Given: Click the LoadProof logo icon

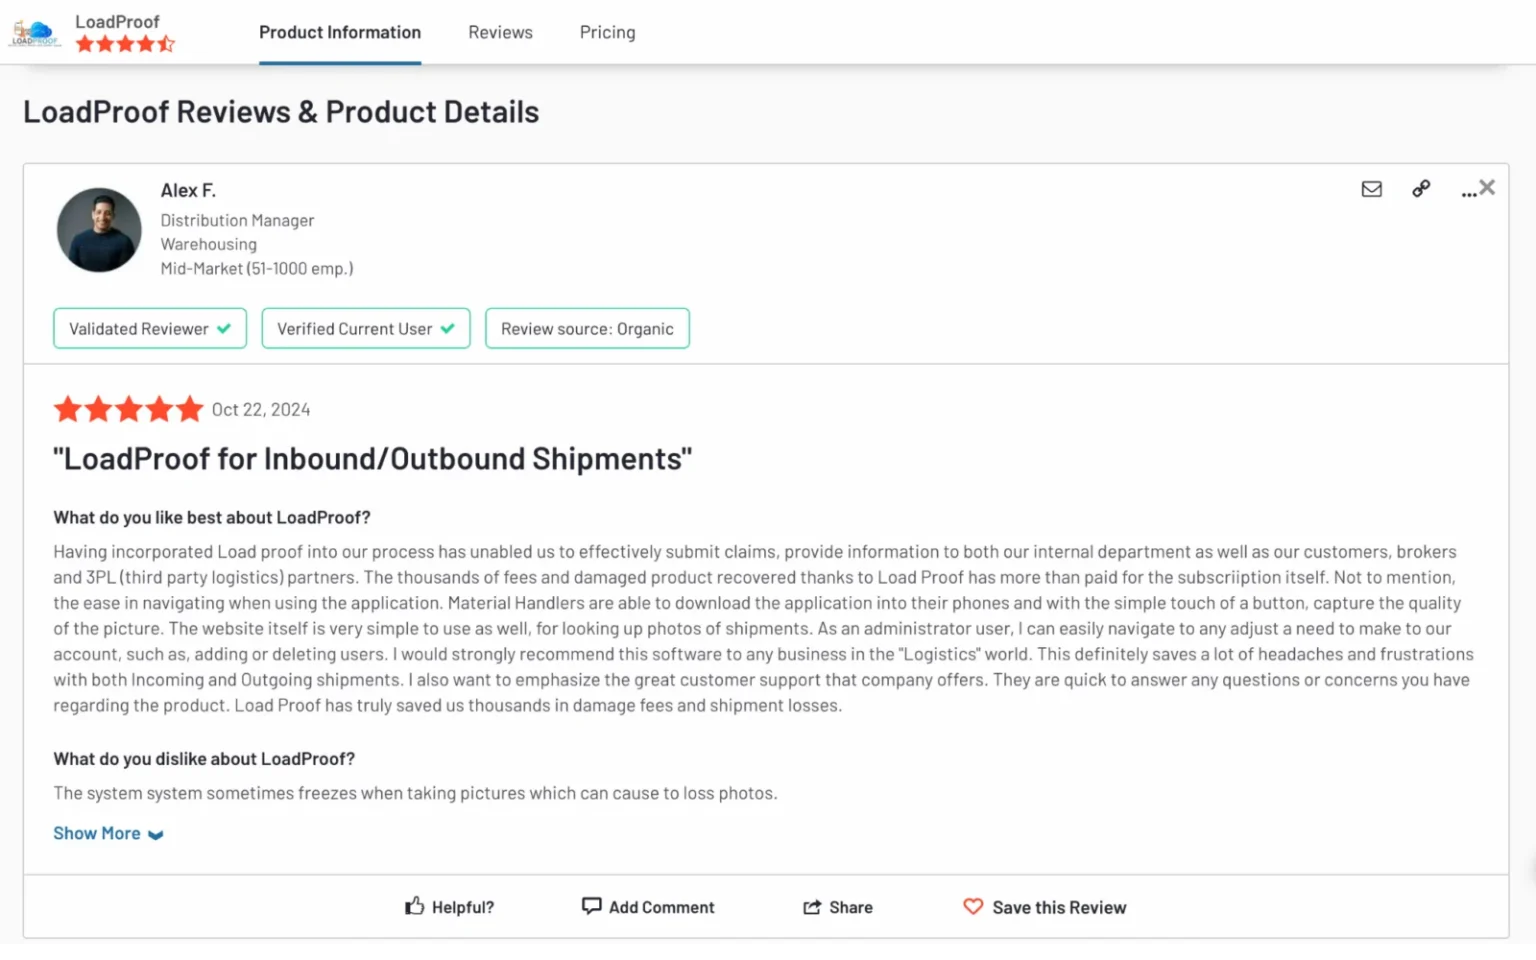Looking at the screenshot, I should coord(35,33).
